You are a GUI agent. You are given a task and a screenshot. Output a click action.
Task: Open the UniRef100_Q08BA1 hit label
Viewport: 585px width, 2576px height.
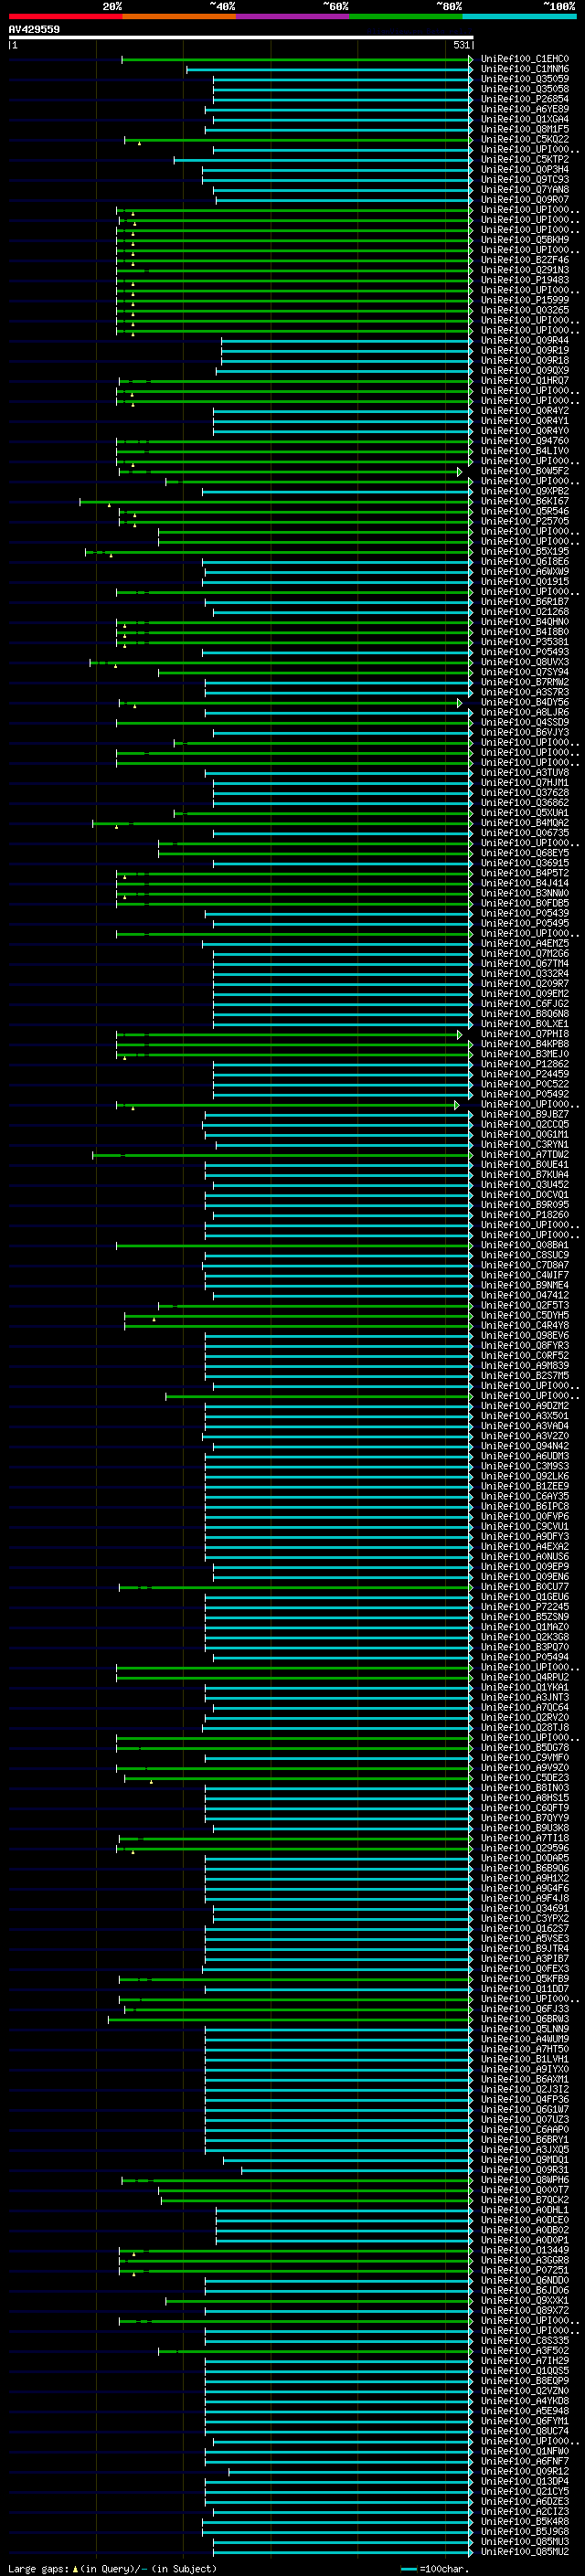524,1245
